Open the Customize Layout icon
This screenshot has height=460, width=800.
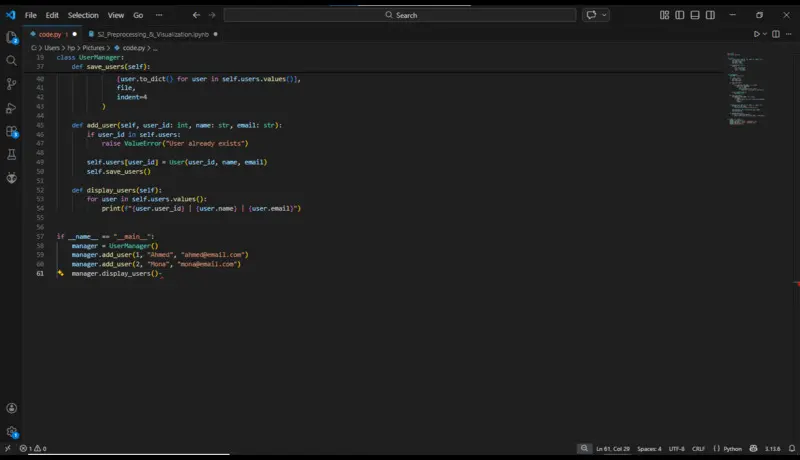[664, 15]
